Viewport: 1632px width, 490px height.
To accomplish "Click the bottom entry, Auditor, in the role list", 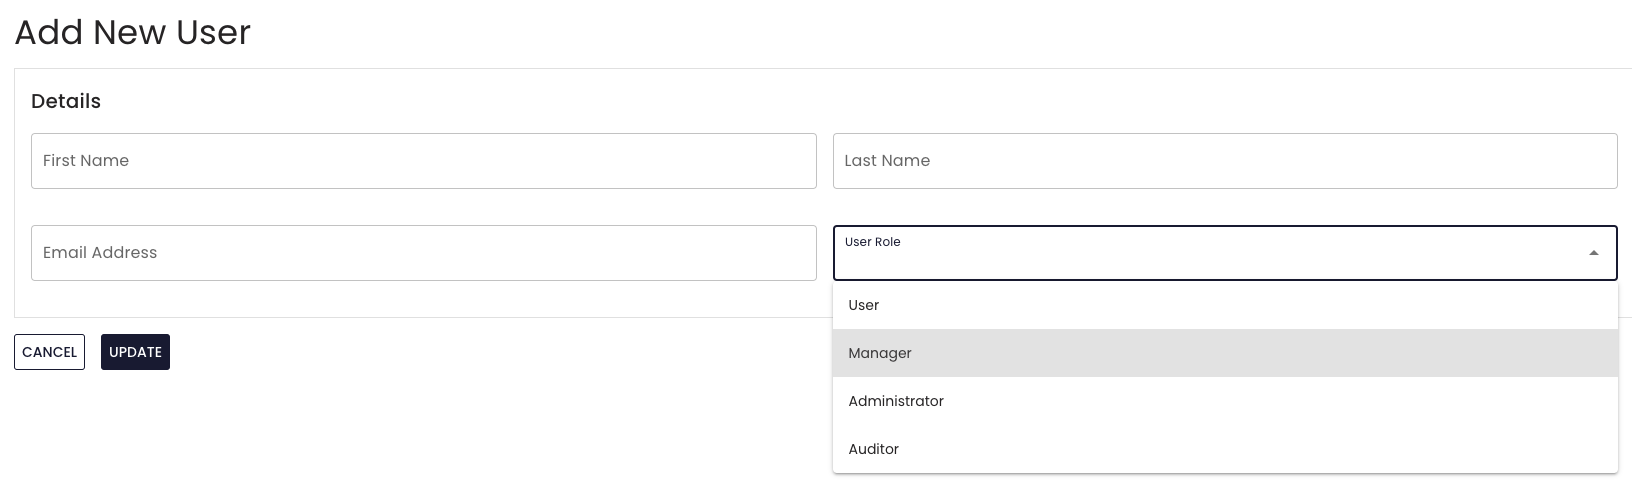I will coord(1225,449).
